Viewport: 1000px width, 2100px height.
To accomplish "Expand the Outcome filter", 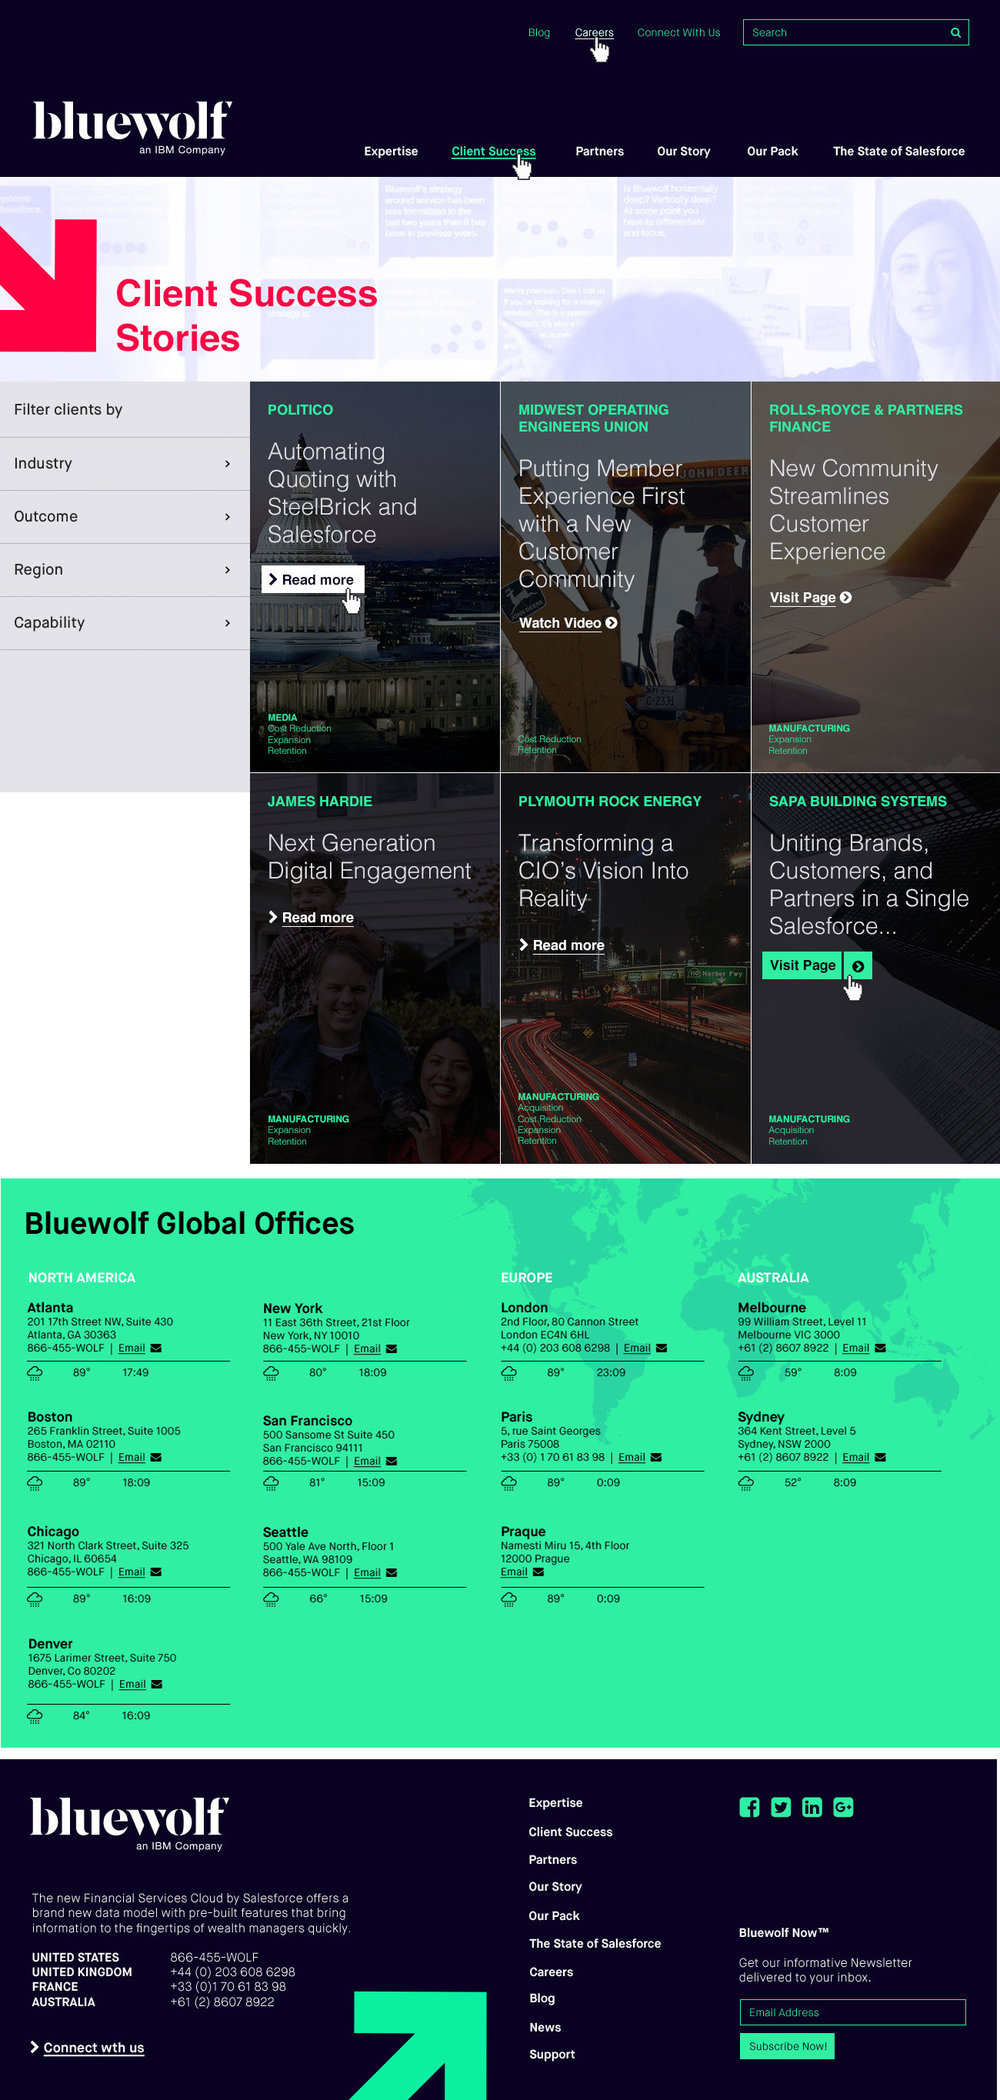I will point(124,517).
